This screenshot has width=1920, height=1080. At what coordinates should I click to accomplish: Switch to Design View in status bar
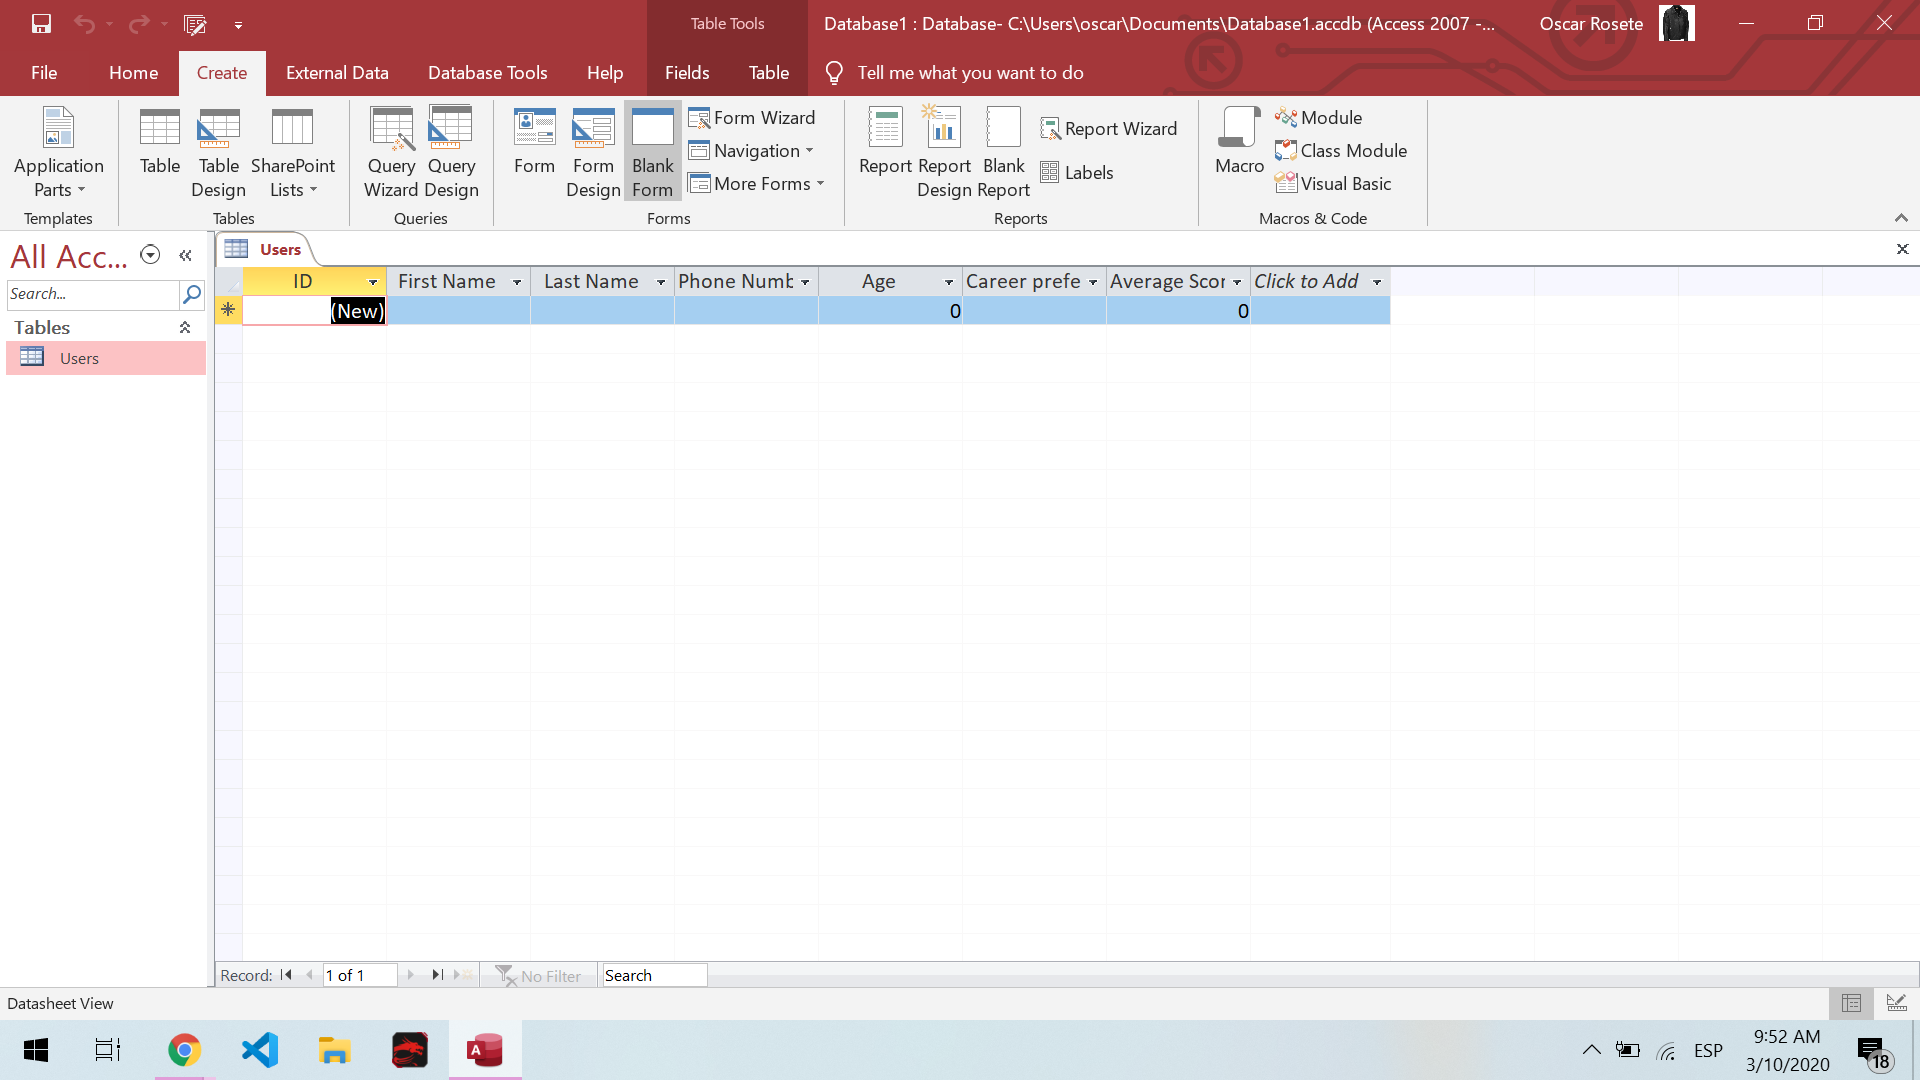pyautogui.click(x=1896, y=1003)
